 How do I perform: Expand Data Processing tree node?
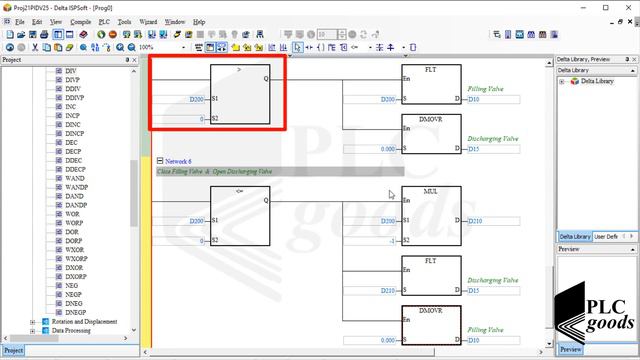point(33,331)
